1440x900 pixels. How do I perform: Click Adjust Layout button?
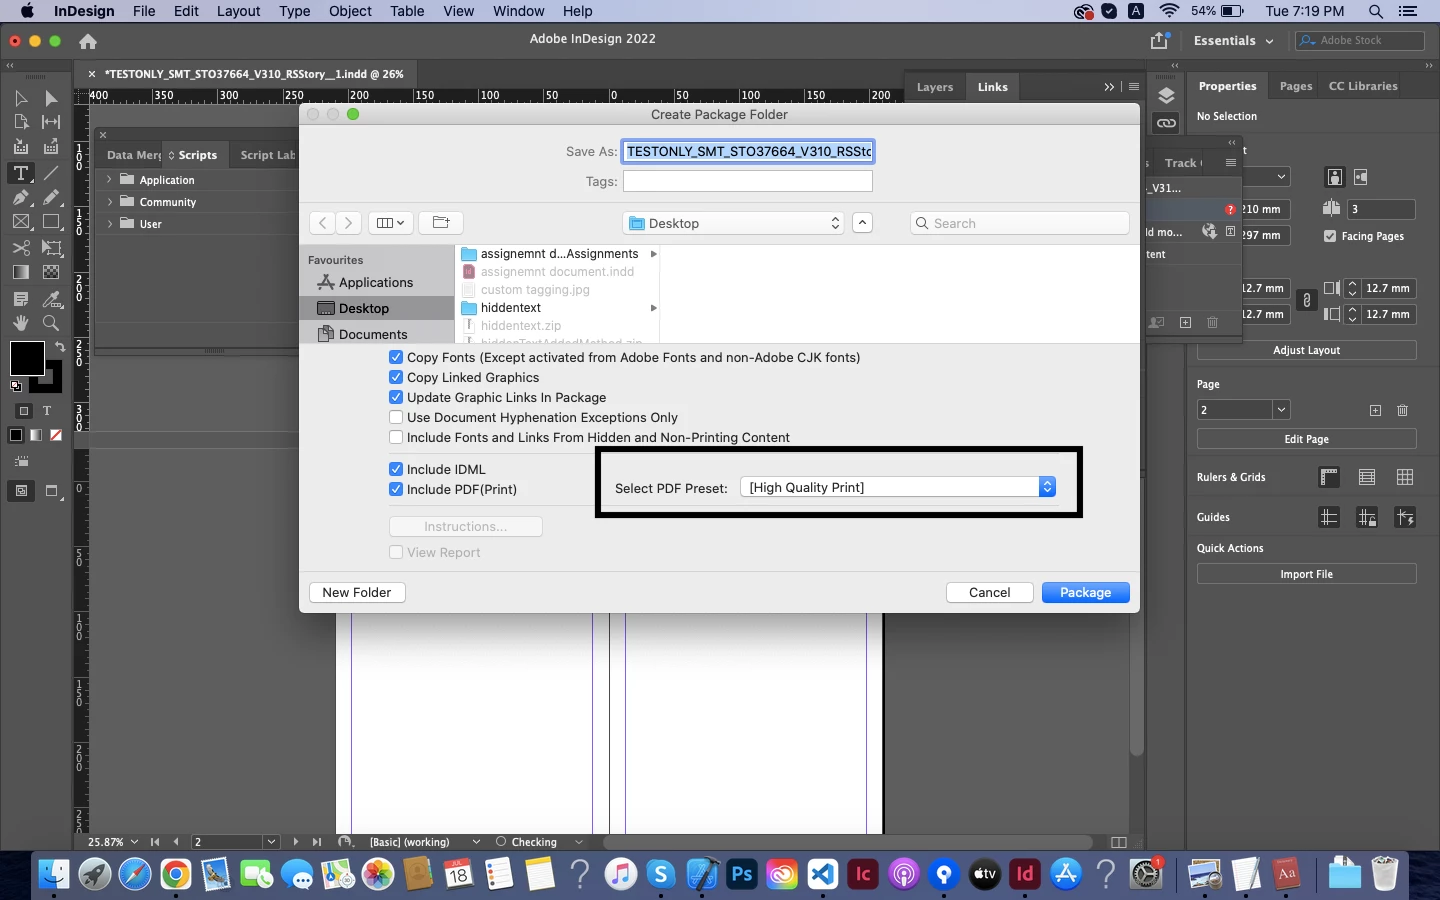point(1306,350)
